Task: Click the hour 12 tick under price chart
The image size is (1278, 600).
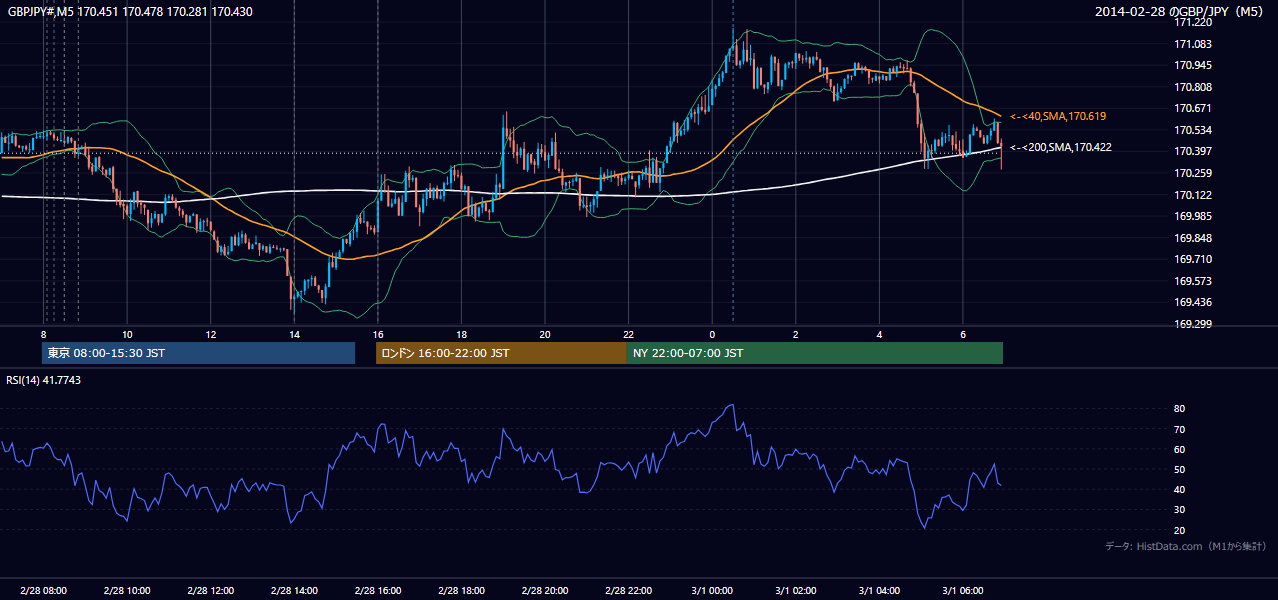Action: [211, 334]
